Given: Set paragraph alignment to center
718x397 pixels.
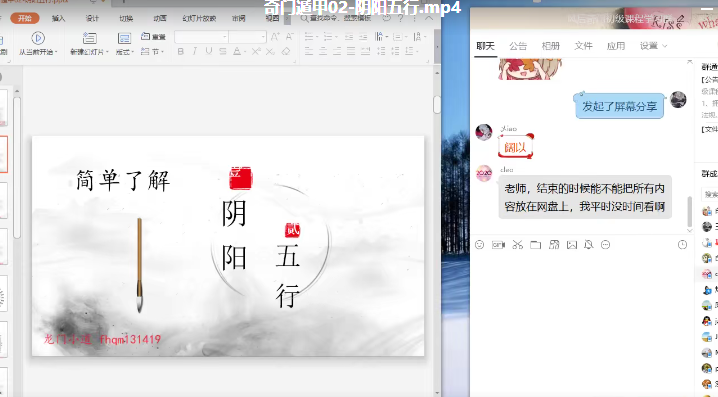Looking at the screenshot, I should [323, 51].
